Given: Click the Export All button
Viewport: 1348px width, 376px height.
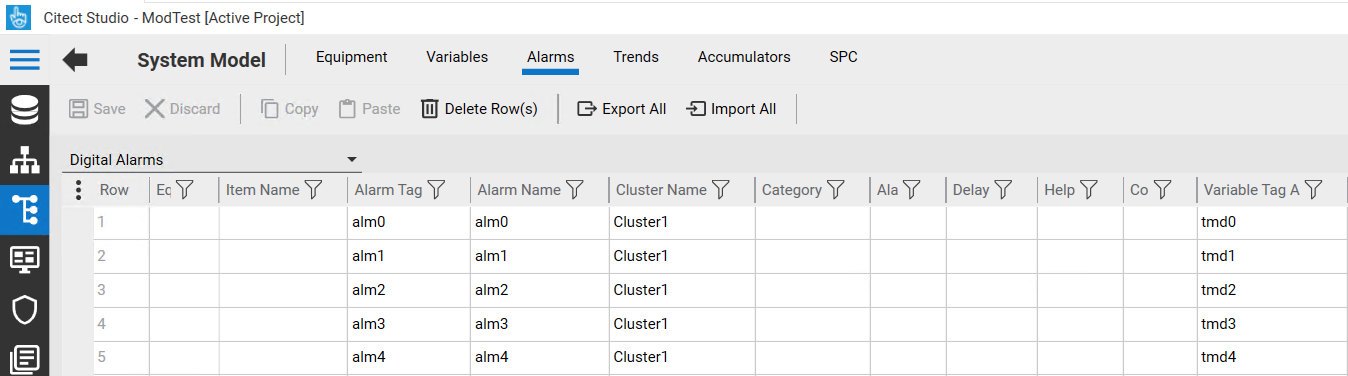Looking at the screenshot, I should point(622,109).
